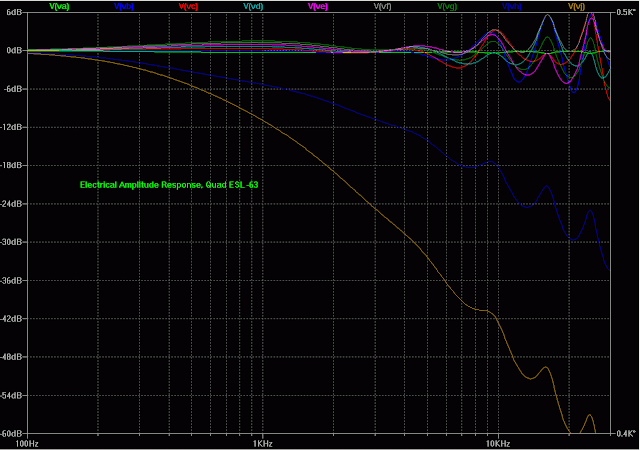Click the red V(vc) trace label
The width and height of the screenshot is (640, 450).
coord(189,6)
